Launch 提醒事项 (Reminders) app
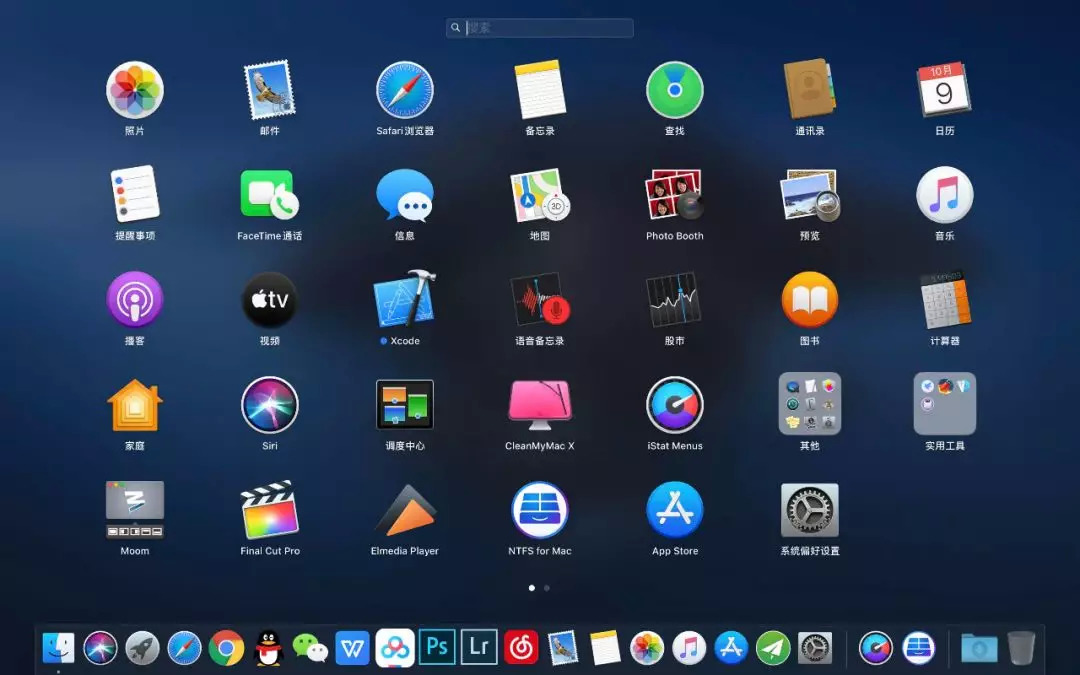Viewport: 1080px width, 675px height. point(135,195)
